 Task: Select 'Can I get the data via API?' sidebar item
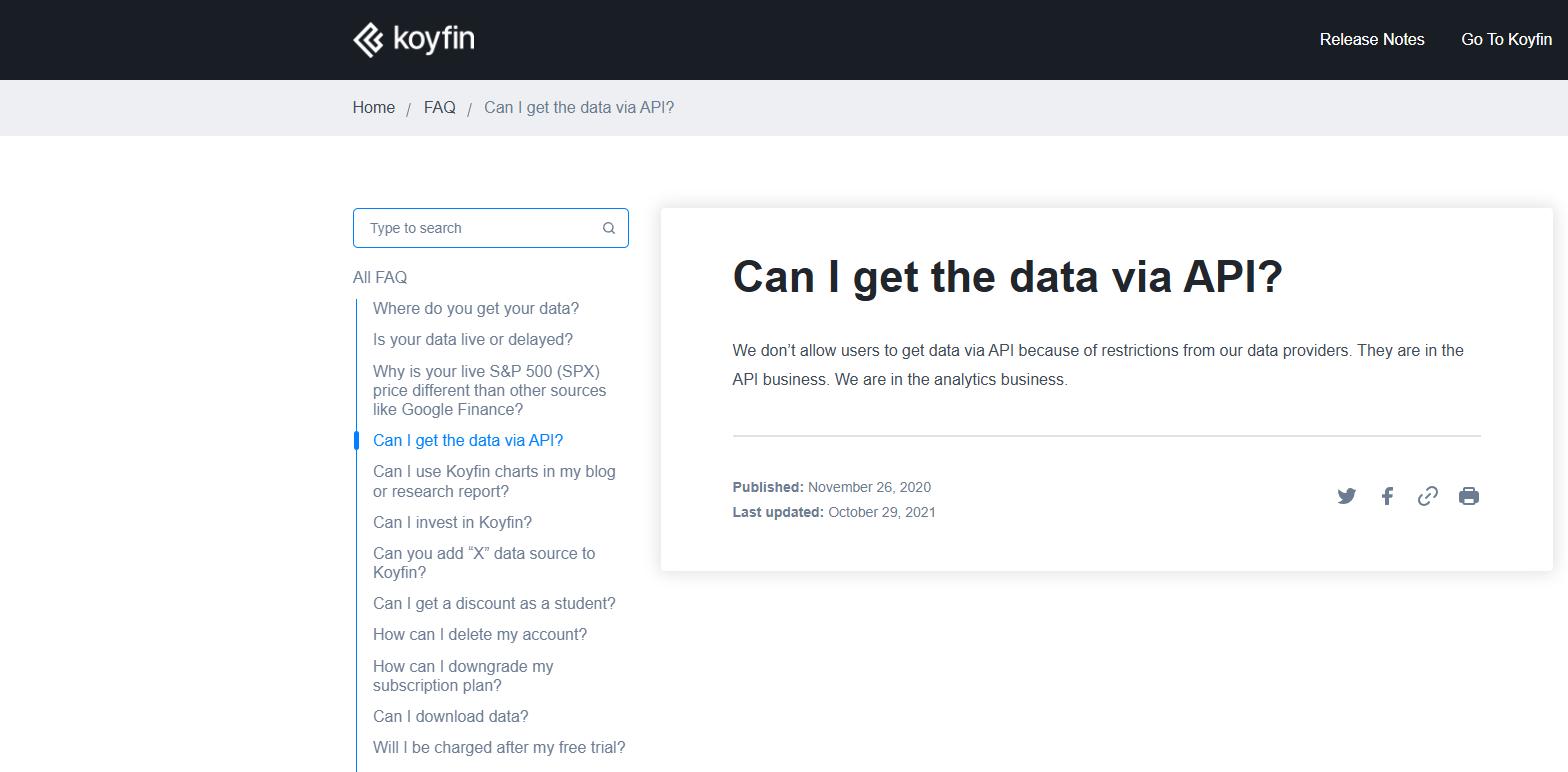468,440
